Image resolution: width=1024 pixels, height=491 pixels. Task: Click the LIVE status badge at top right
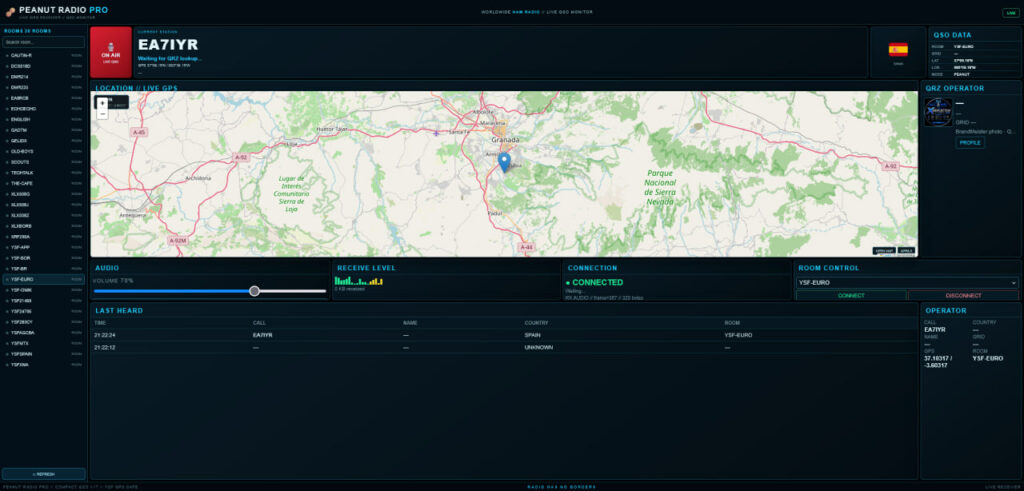pyautogui.click(x=1011, y=12)
